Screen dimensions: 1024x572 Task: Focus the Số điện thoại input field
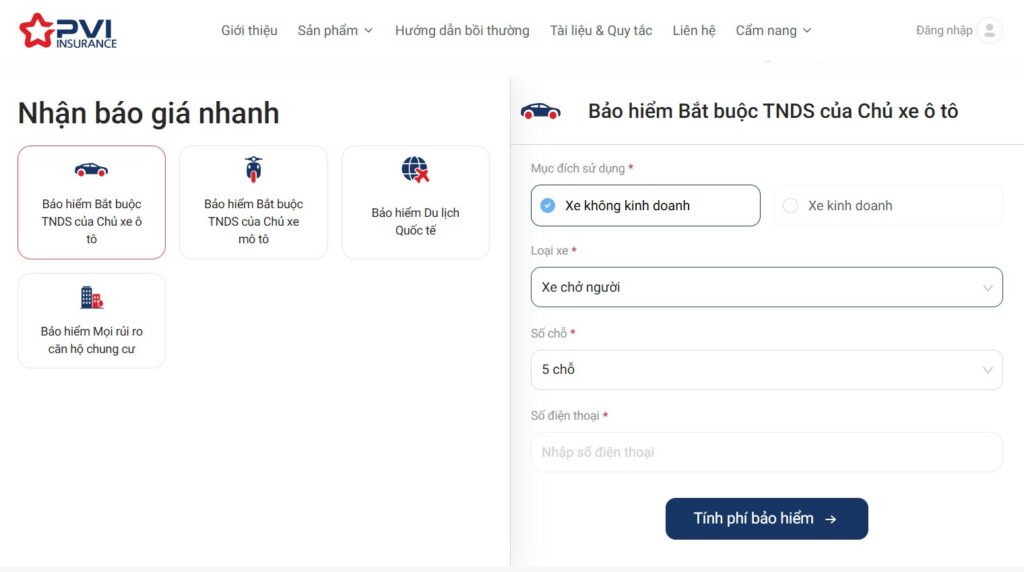coord(766,452)
